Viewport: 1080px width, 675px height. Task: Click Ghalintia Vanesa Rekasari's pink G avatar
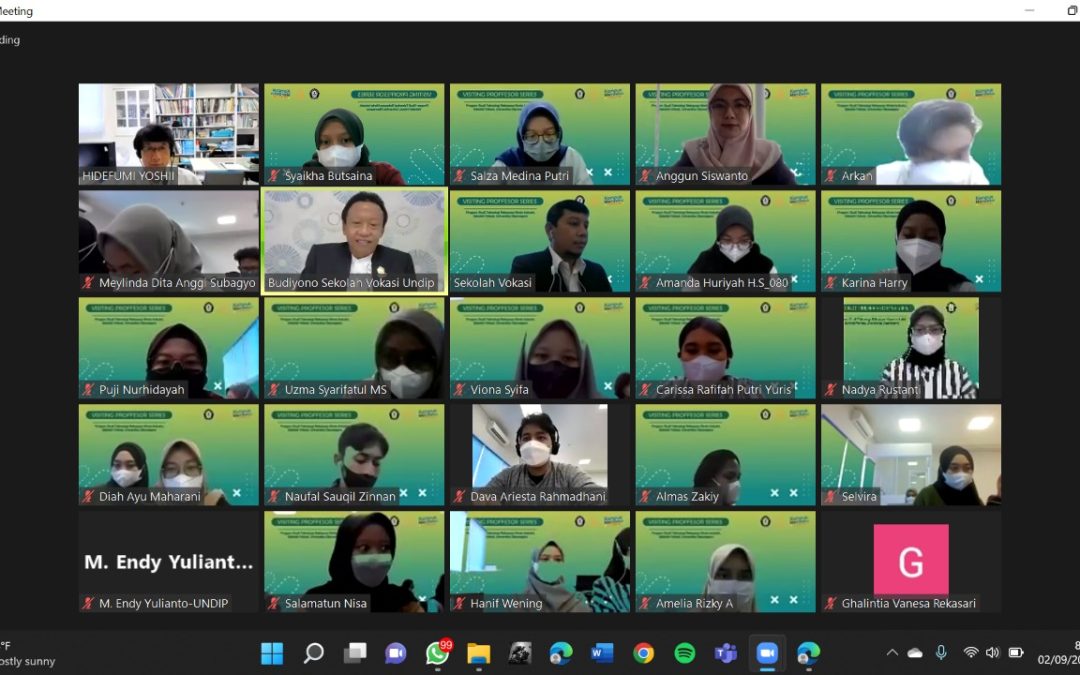coord(910,559)
